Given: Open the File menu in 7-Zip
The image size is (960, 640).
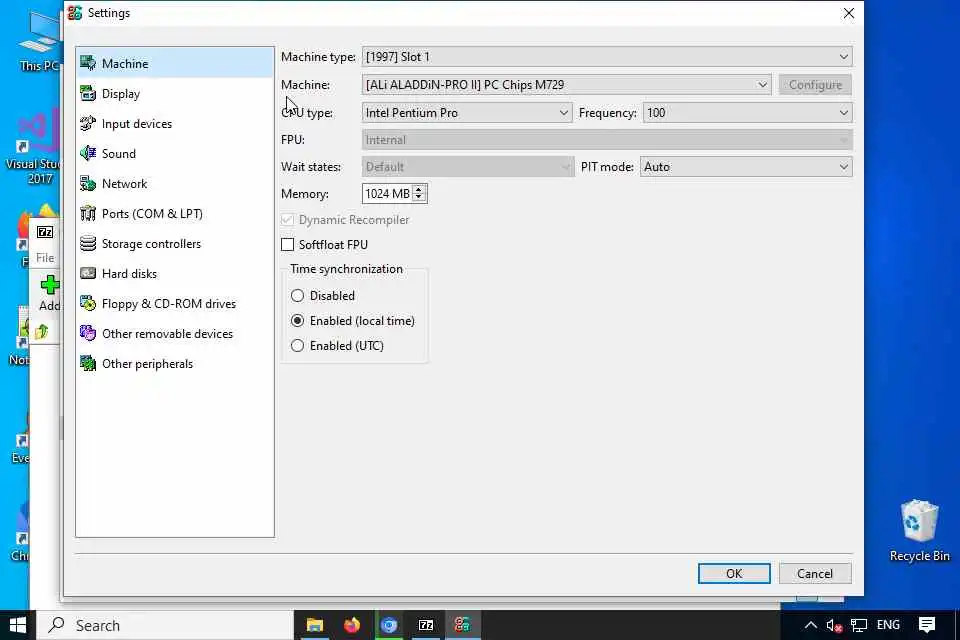Looking at the screenshot, I should click(45, 258).
